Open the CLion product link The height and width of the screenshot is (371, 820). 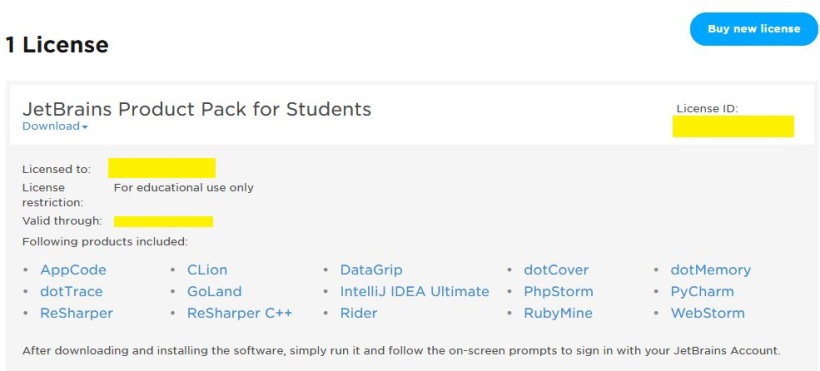pyautogui.click(x=207, y=270)
